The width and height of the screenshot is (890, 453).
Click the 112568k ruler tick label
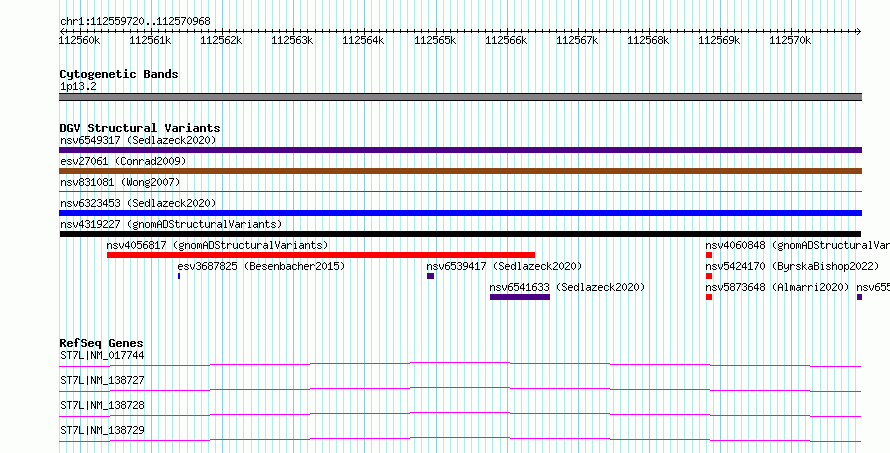[x=648, y=40]
